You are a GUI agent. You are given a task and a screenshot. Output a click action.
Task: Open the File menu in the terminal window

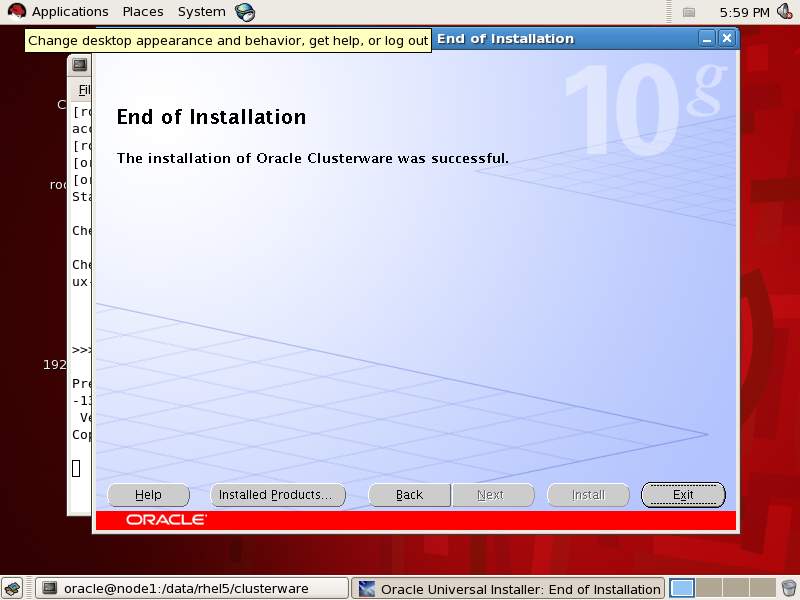pos(84,90)
